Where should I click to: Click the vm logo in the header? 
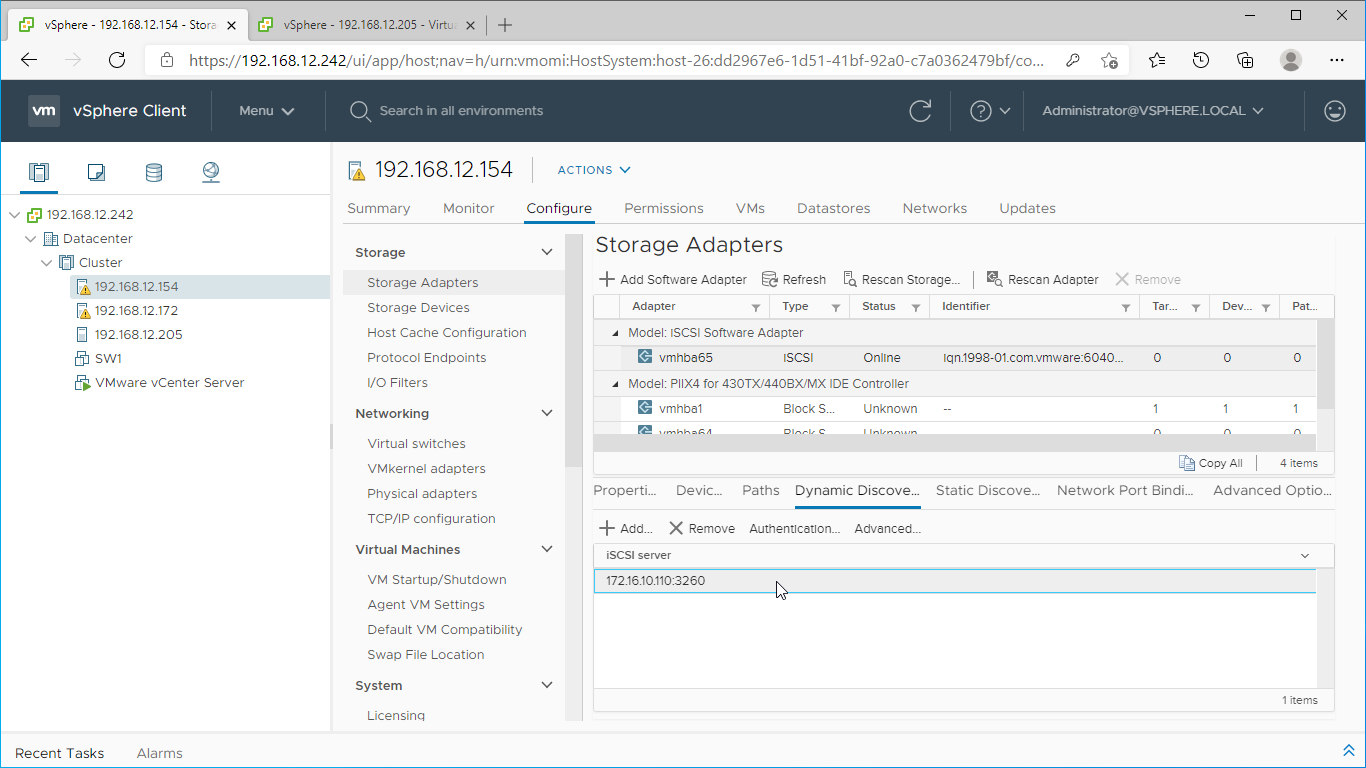coord(44,111)
